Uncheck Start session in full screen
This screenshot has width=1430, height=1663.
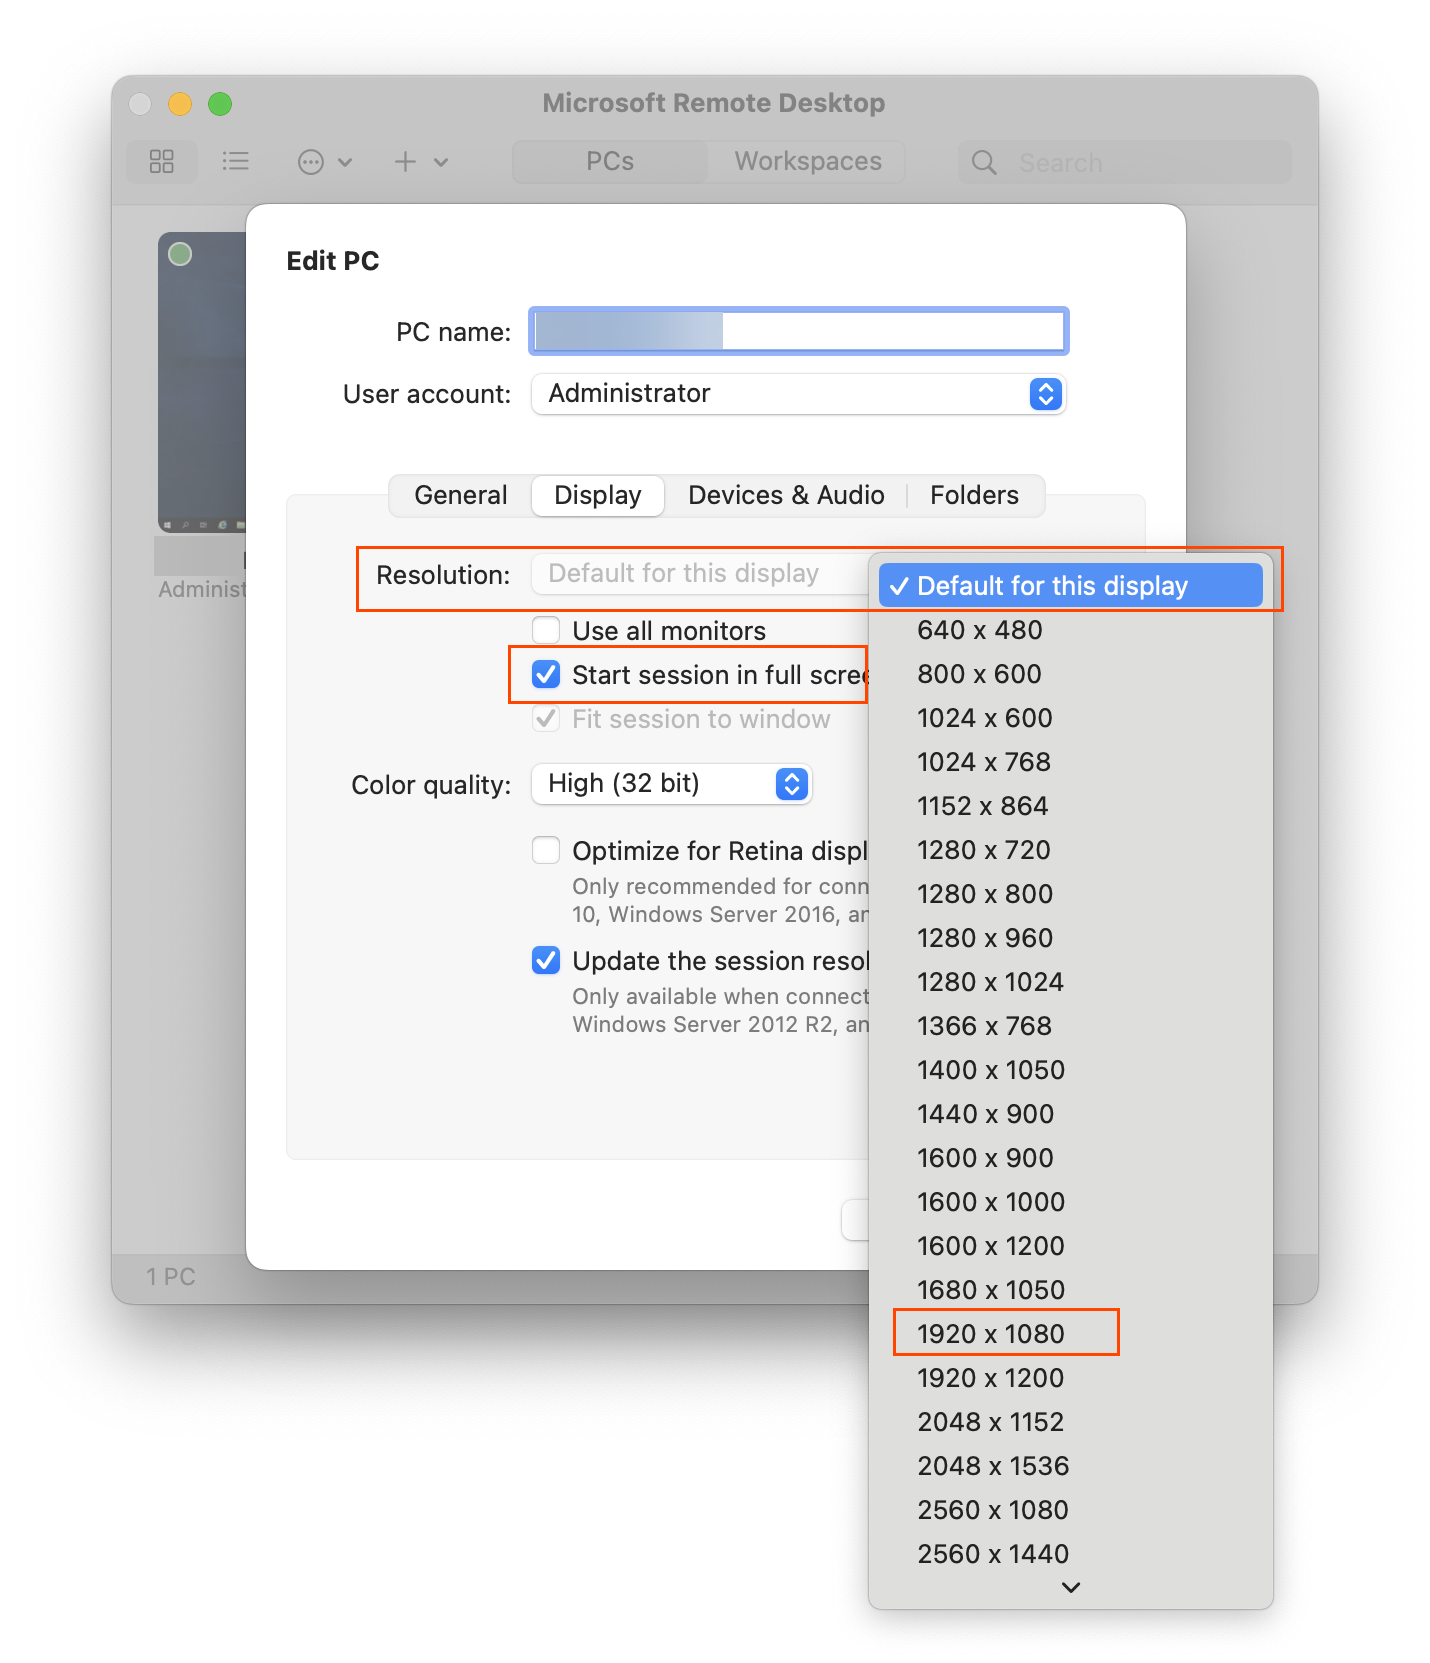tap(546, 675)
